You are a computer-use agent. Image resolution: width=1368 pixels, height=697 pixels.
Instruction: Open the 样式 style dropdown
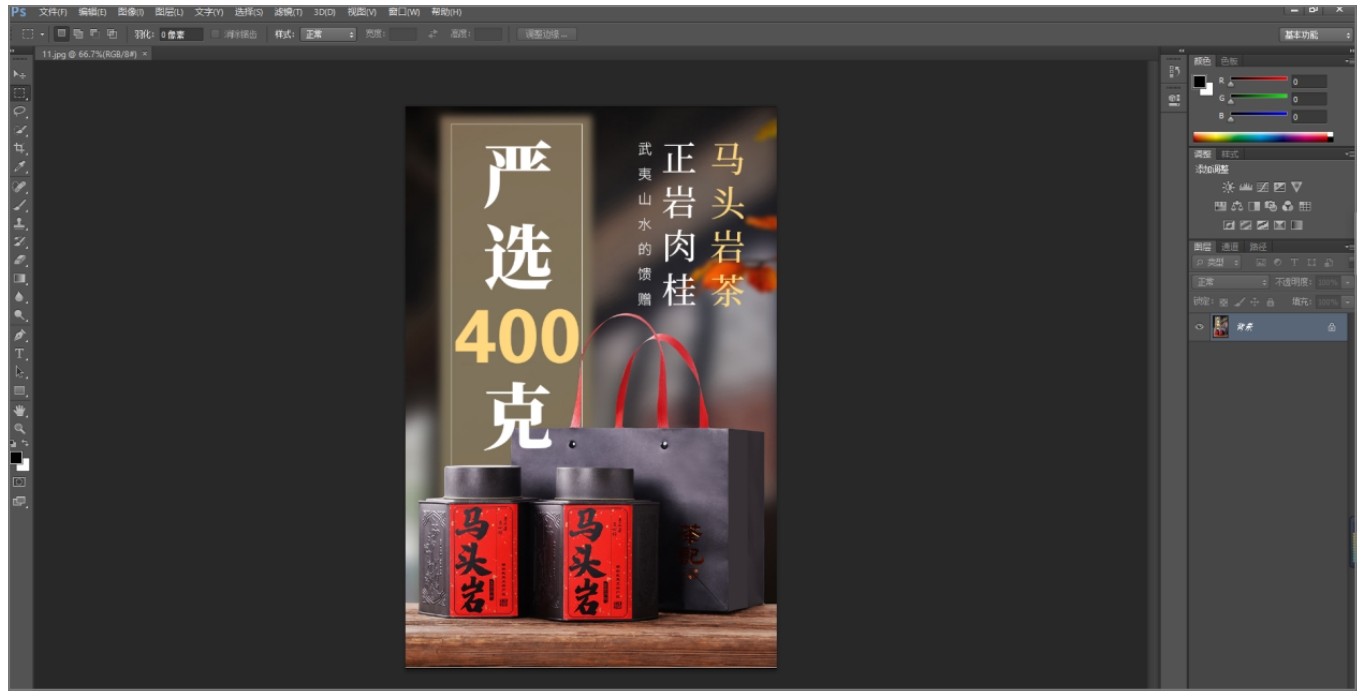tap(329, 34)
